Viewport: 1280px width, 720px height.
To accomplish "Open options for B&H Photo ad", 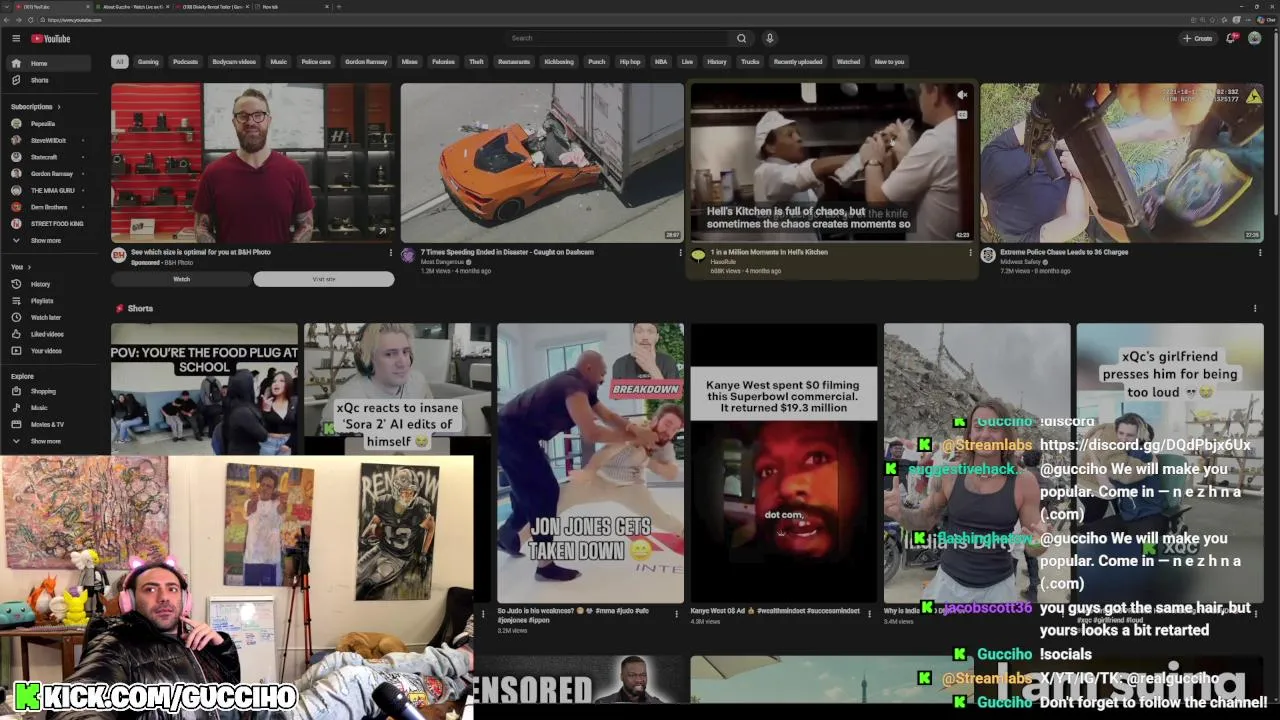I will tap(390, 253).
